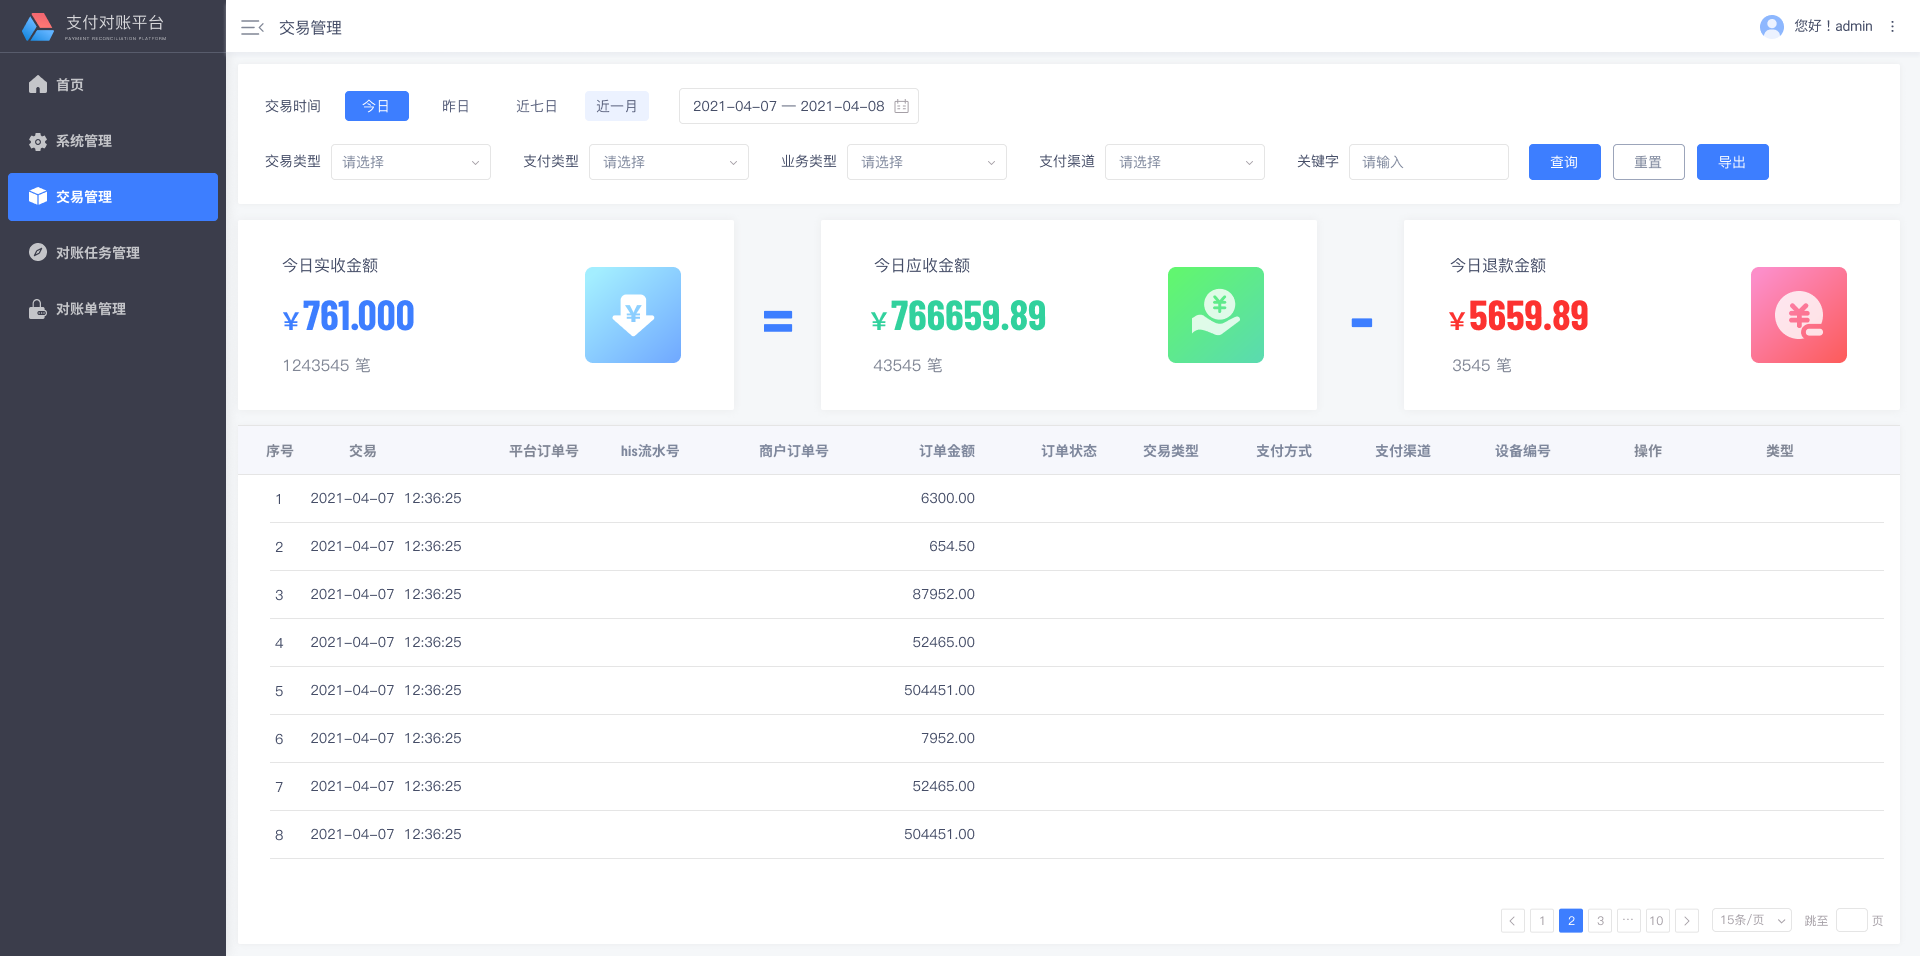Screen dimensions: 1920x956
Task: Open the 支付类型 dropdown
Action: pos(669,162)
